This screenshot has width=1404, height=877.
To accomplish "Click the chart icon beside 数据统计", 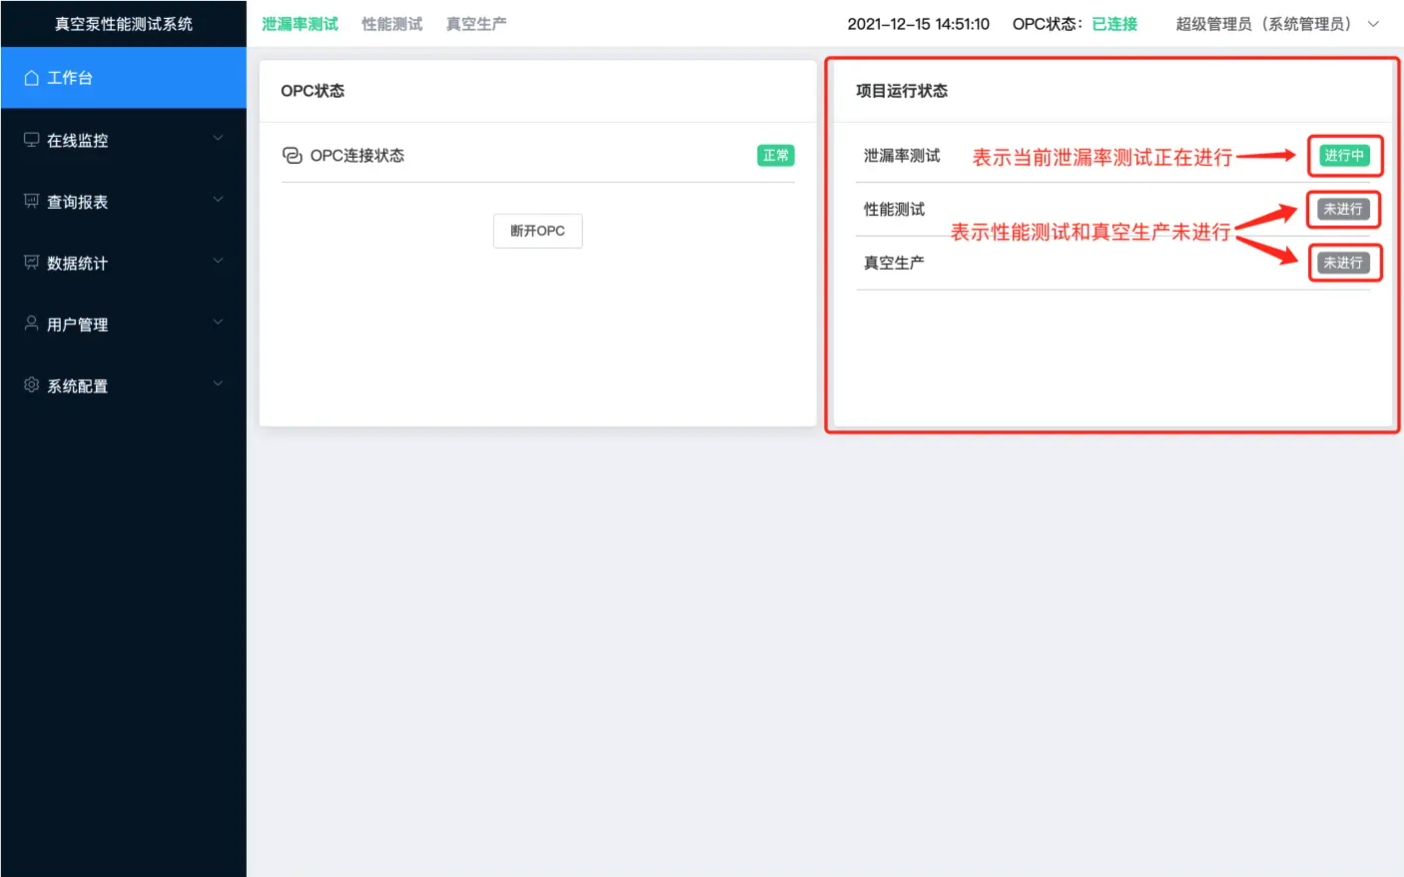I will [31, 263].
